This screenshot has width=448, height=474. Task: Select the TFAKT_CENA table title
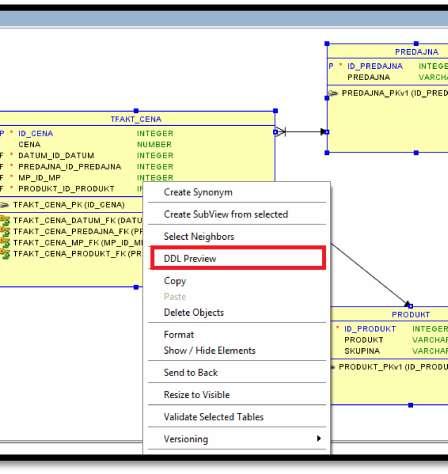[136, 119]
